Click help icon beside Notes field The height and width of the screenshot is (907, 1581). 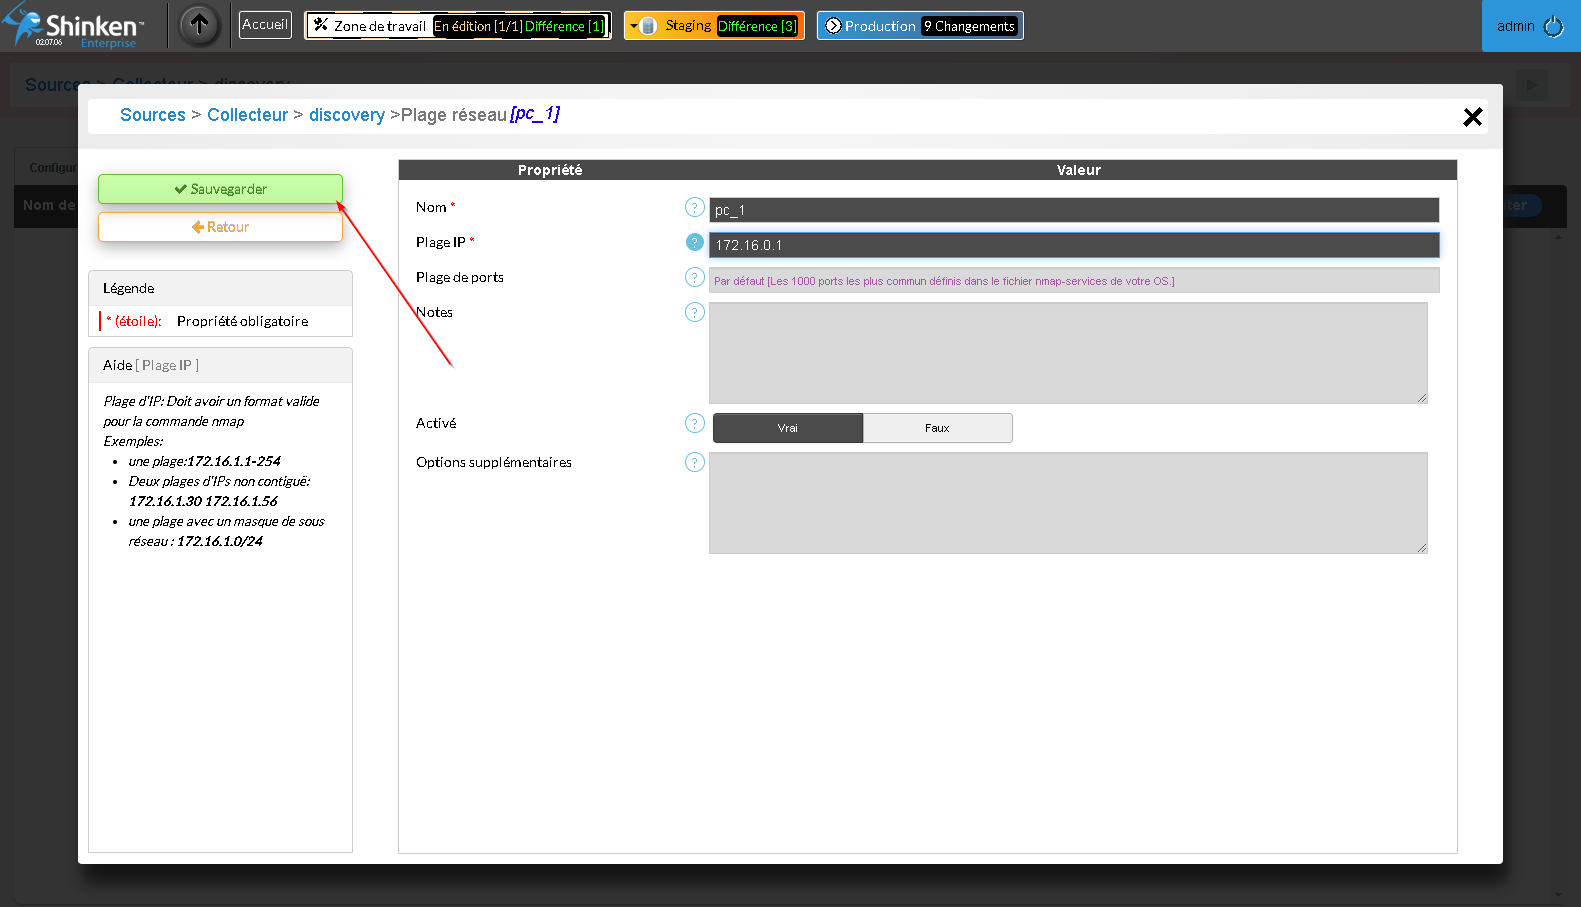click(x=695, y=312)
